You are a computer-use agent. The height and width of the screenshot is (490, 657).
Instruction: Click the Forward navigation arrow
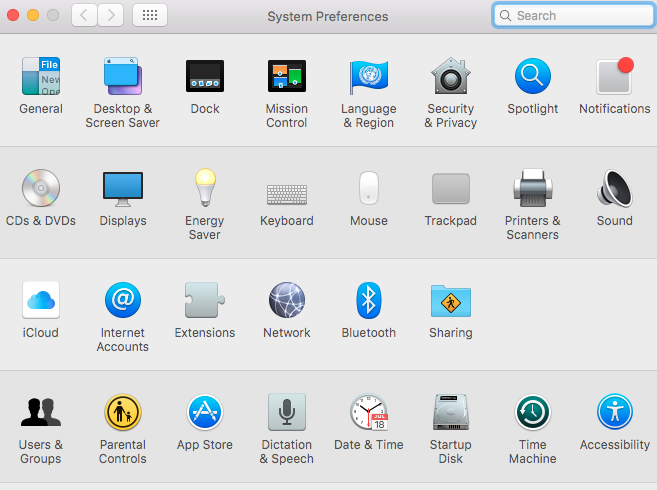pyautogui.click(x=111, y=16)
